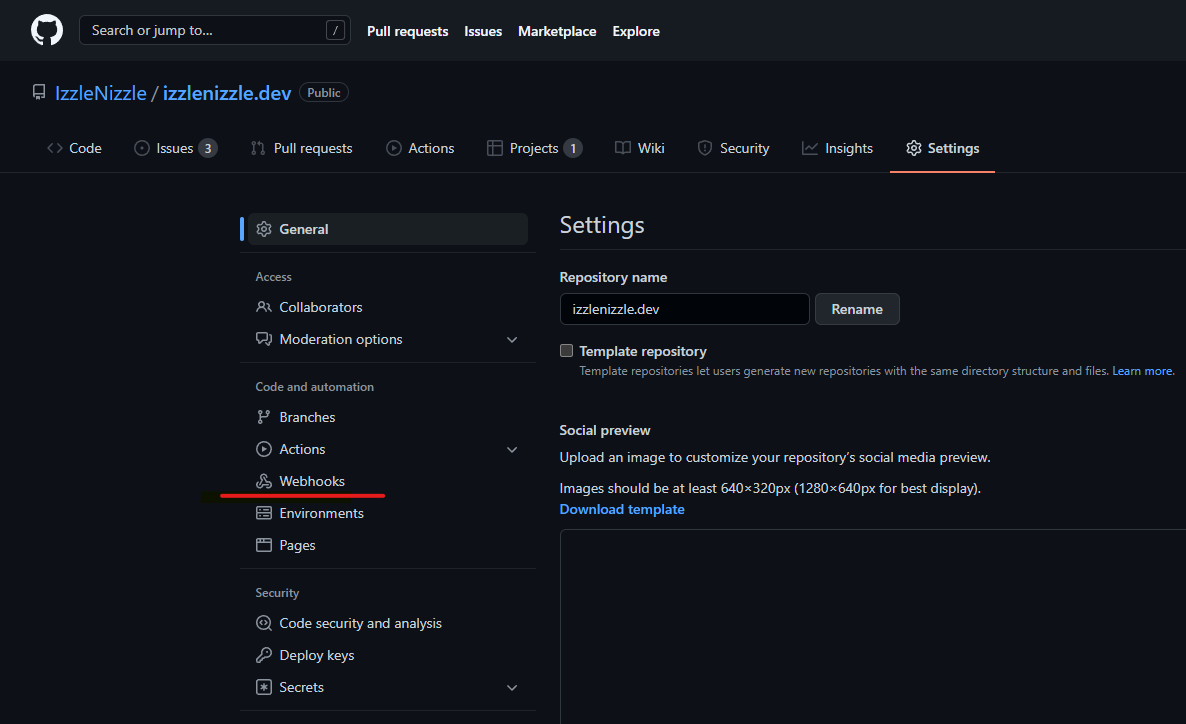Click the server icon beside Environments

(264, 513)
